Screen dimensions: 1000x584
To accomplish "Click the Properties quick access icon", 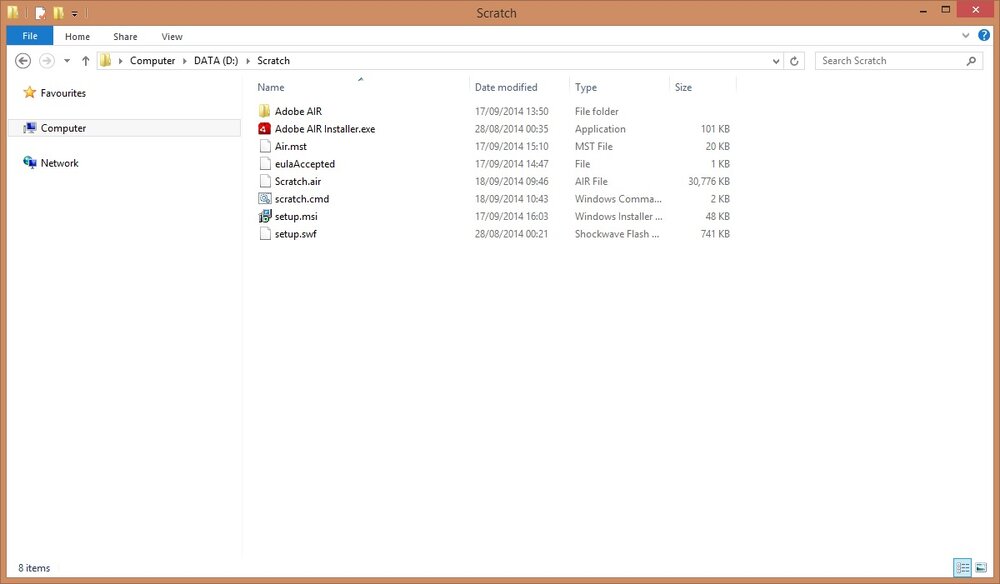I will coord(40,12).
